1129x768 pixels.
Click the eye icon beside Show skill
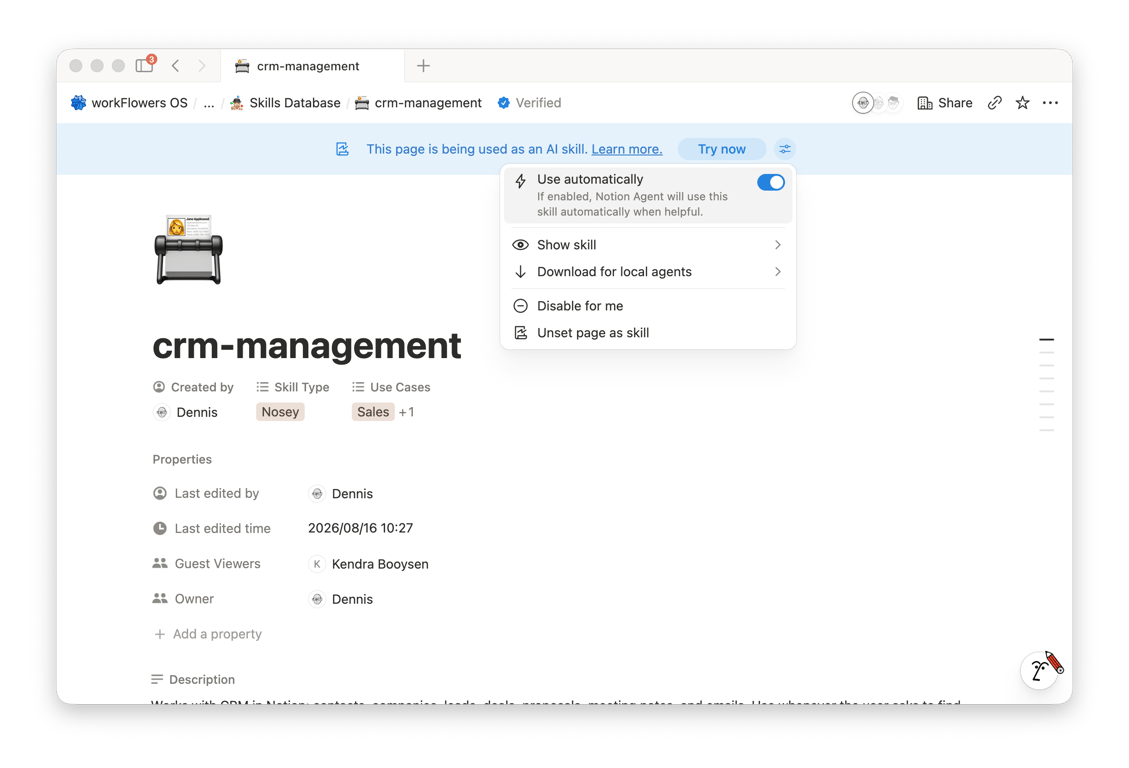520,245
